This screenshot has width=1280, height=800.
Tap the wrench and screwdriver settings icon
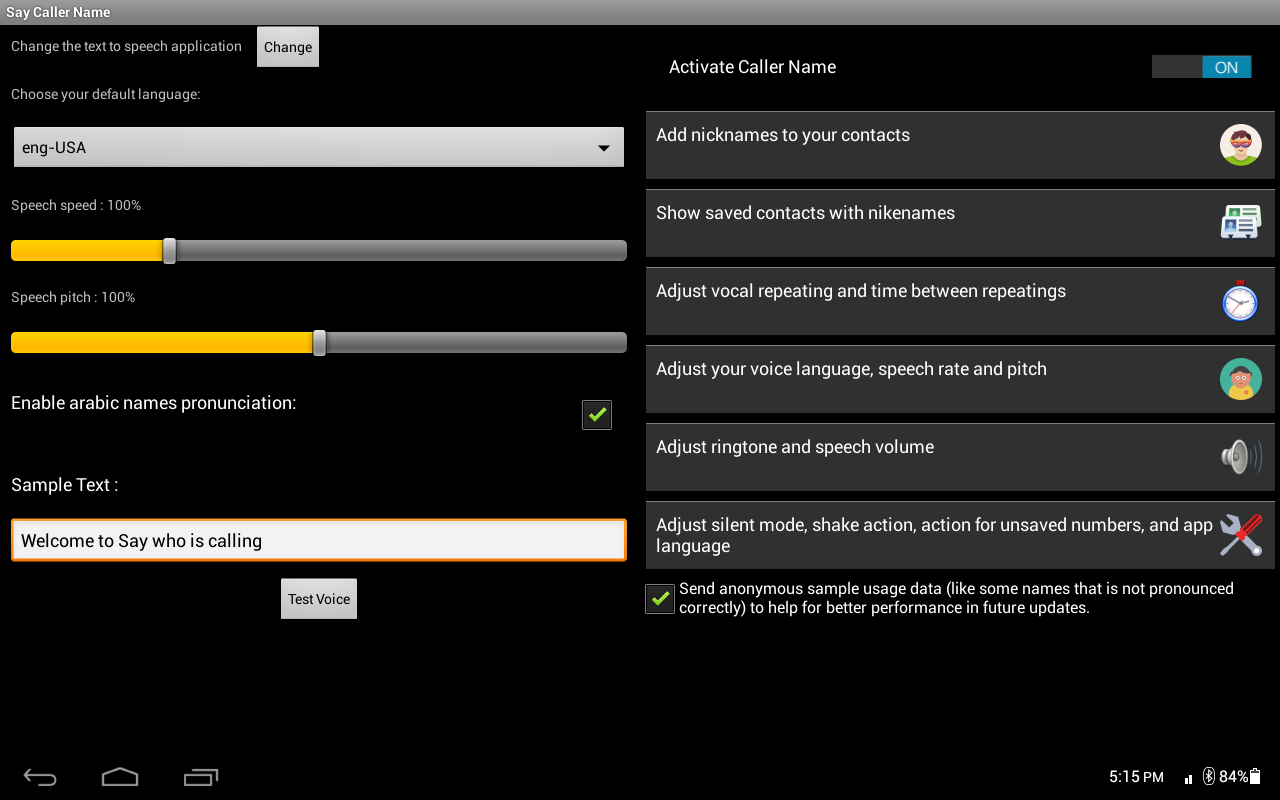[x=1240, y=535]
